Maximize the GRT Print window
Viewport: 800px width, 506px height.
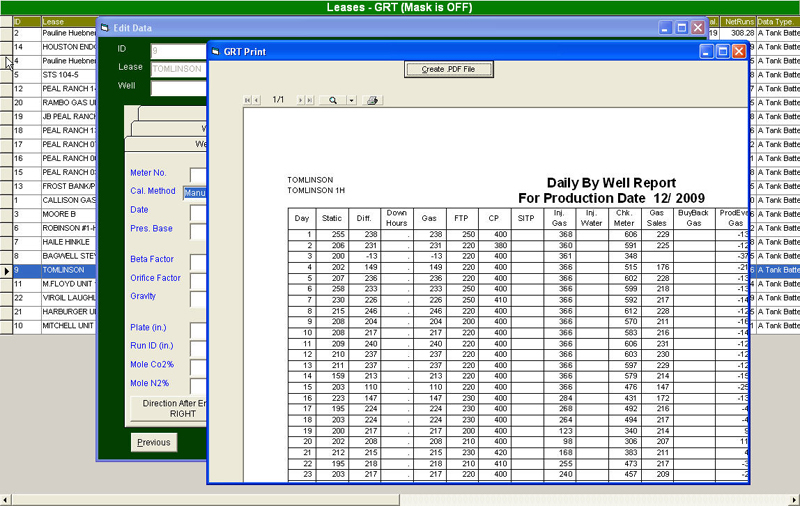click(x=722, y=52)
